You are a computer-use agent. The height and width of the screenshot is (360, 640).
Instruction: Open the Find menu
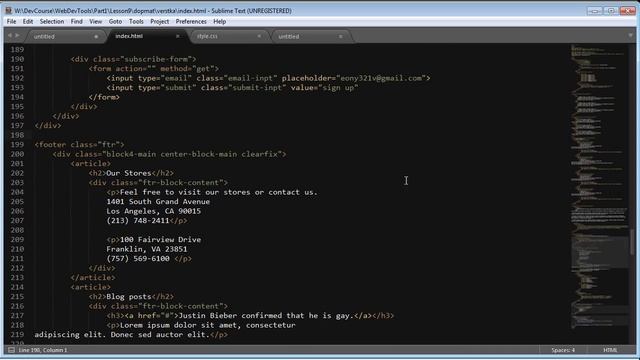click(x=76, y=22)
